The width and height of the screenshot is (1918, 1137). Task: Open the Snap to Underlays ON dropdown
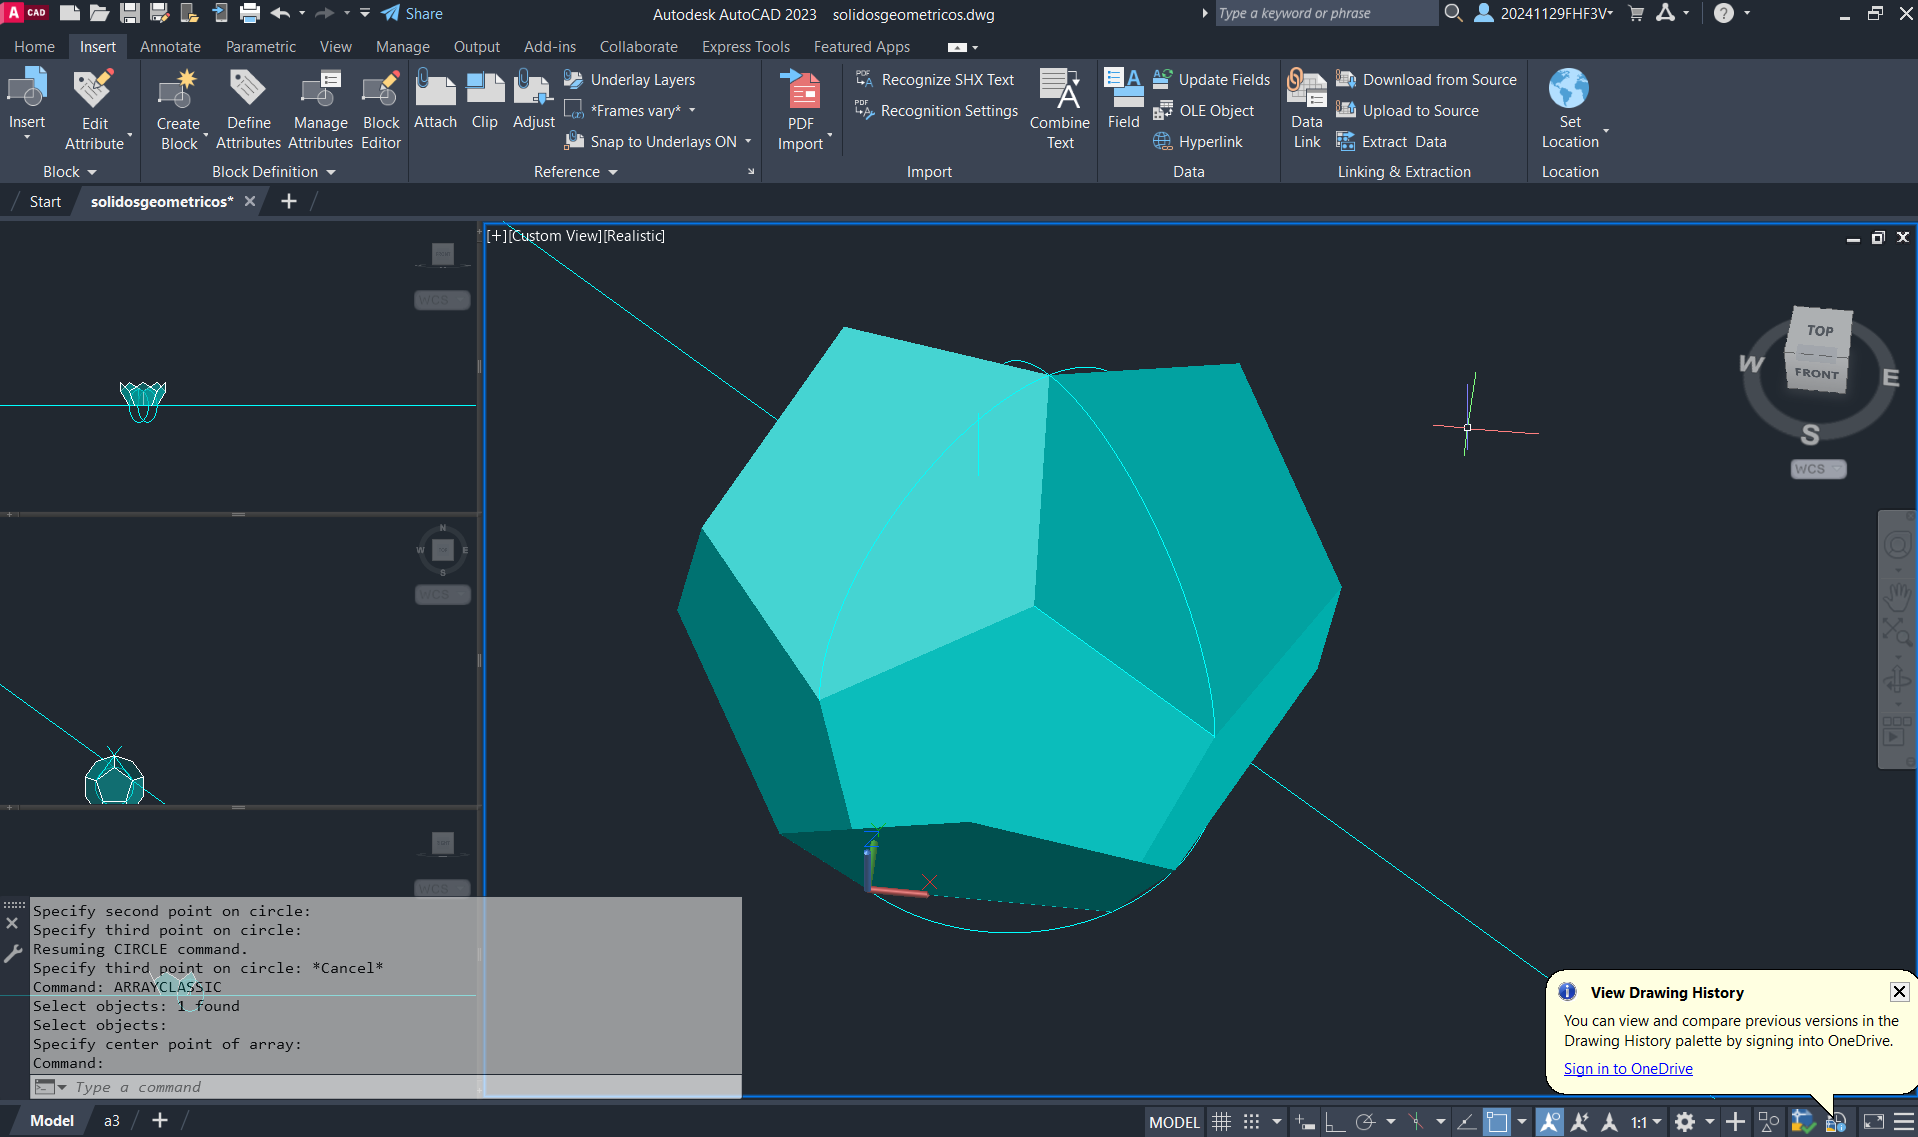point(748,142)
